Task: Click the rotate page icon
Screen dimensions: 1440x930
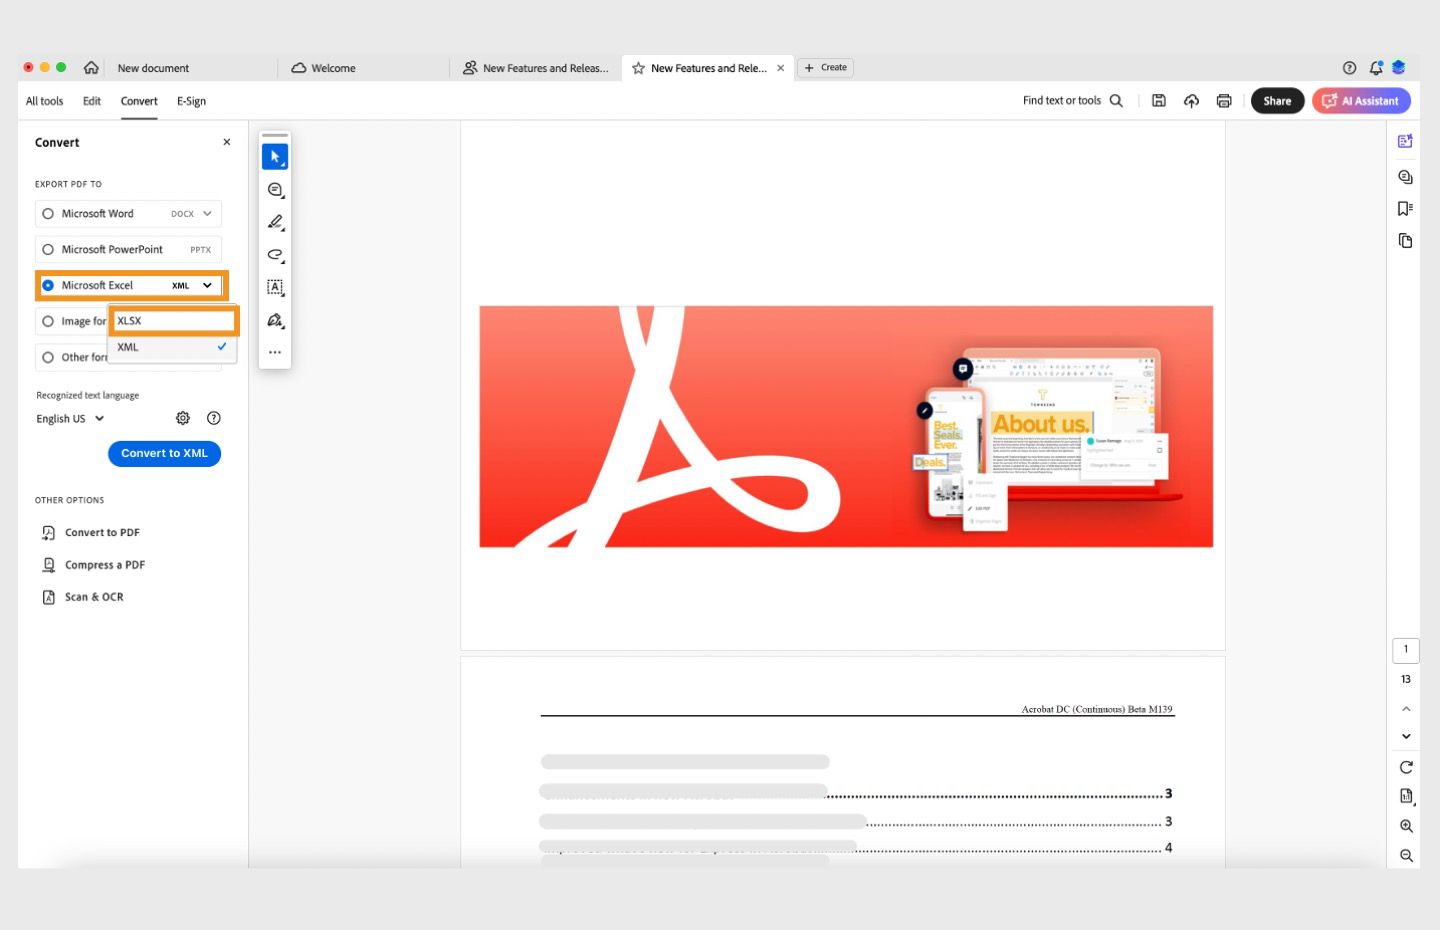Action: point(1406,767)
